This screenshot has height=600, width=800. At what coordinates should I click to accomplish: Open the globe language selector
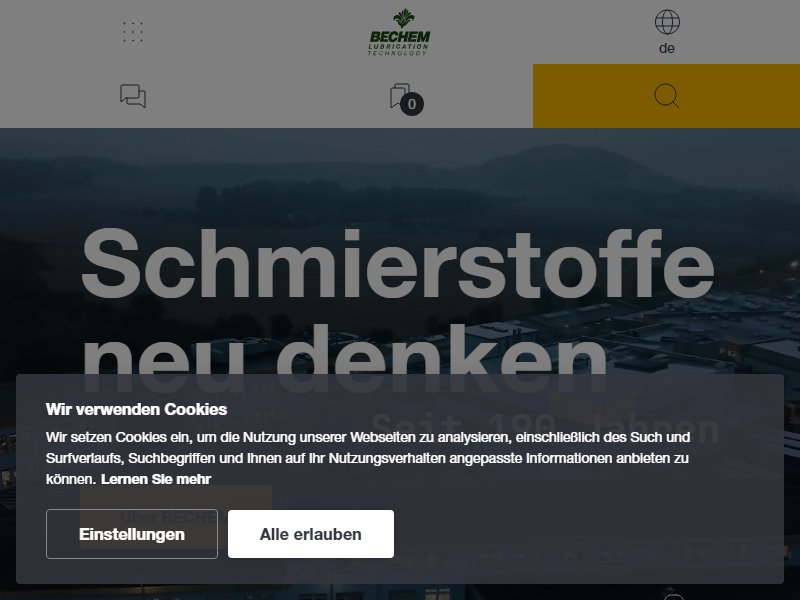(x=667, y=22)
